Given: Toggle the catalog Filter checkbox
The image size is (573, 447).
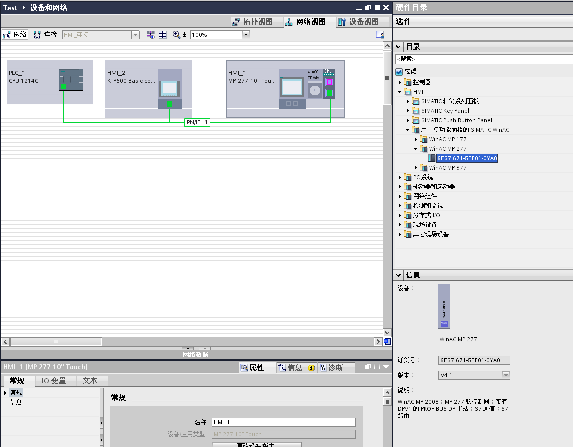Looking at the screenshot, I should (399, 72).
